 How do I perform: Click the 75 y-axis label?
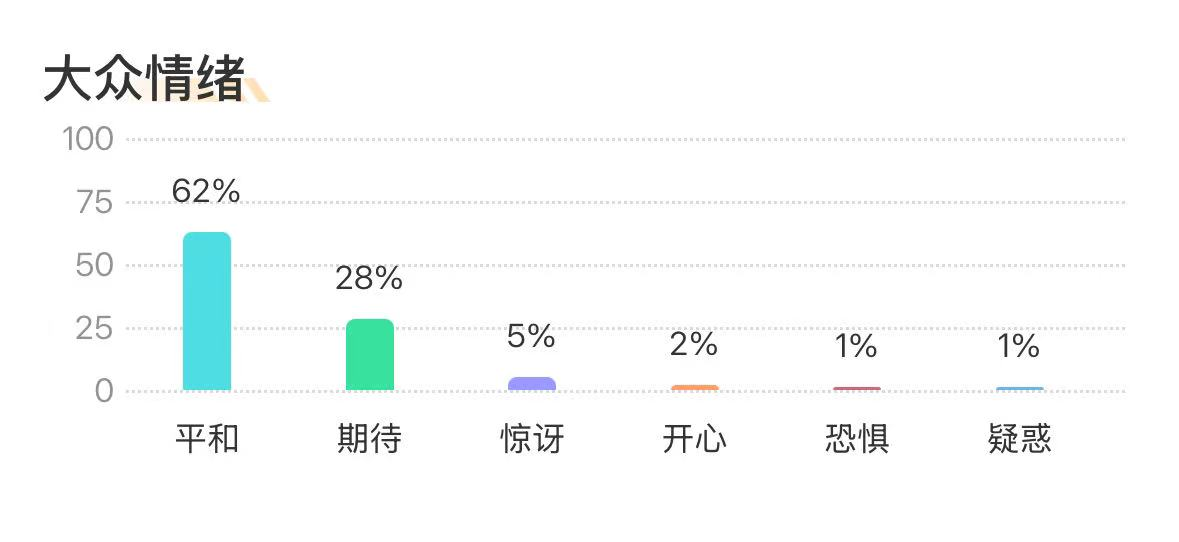(95, 202)
